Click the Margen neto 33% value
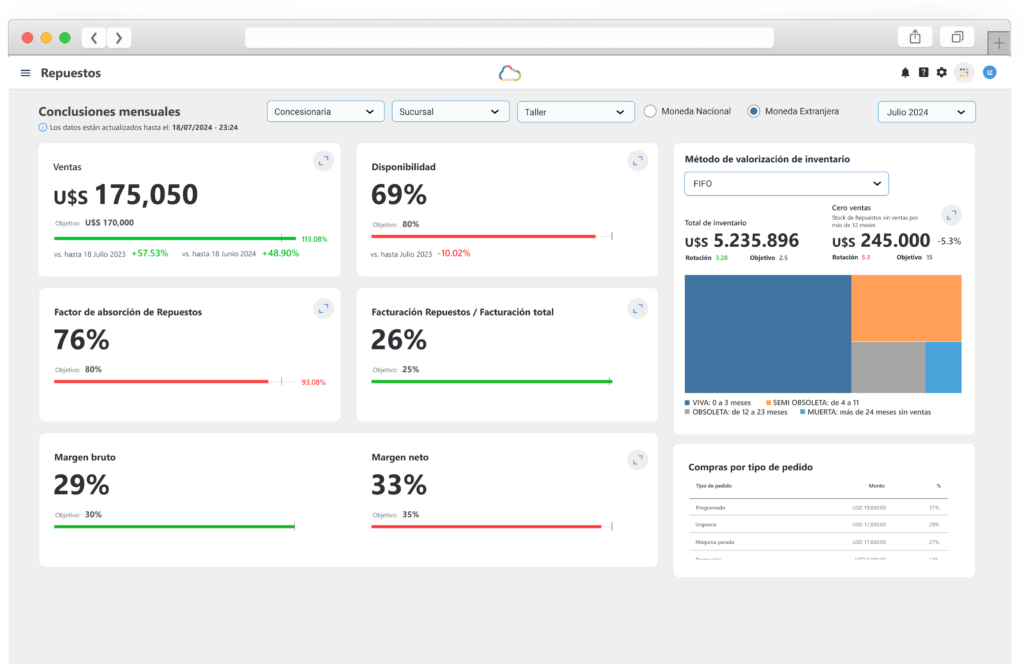 point(399,485)
